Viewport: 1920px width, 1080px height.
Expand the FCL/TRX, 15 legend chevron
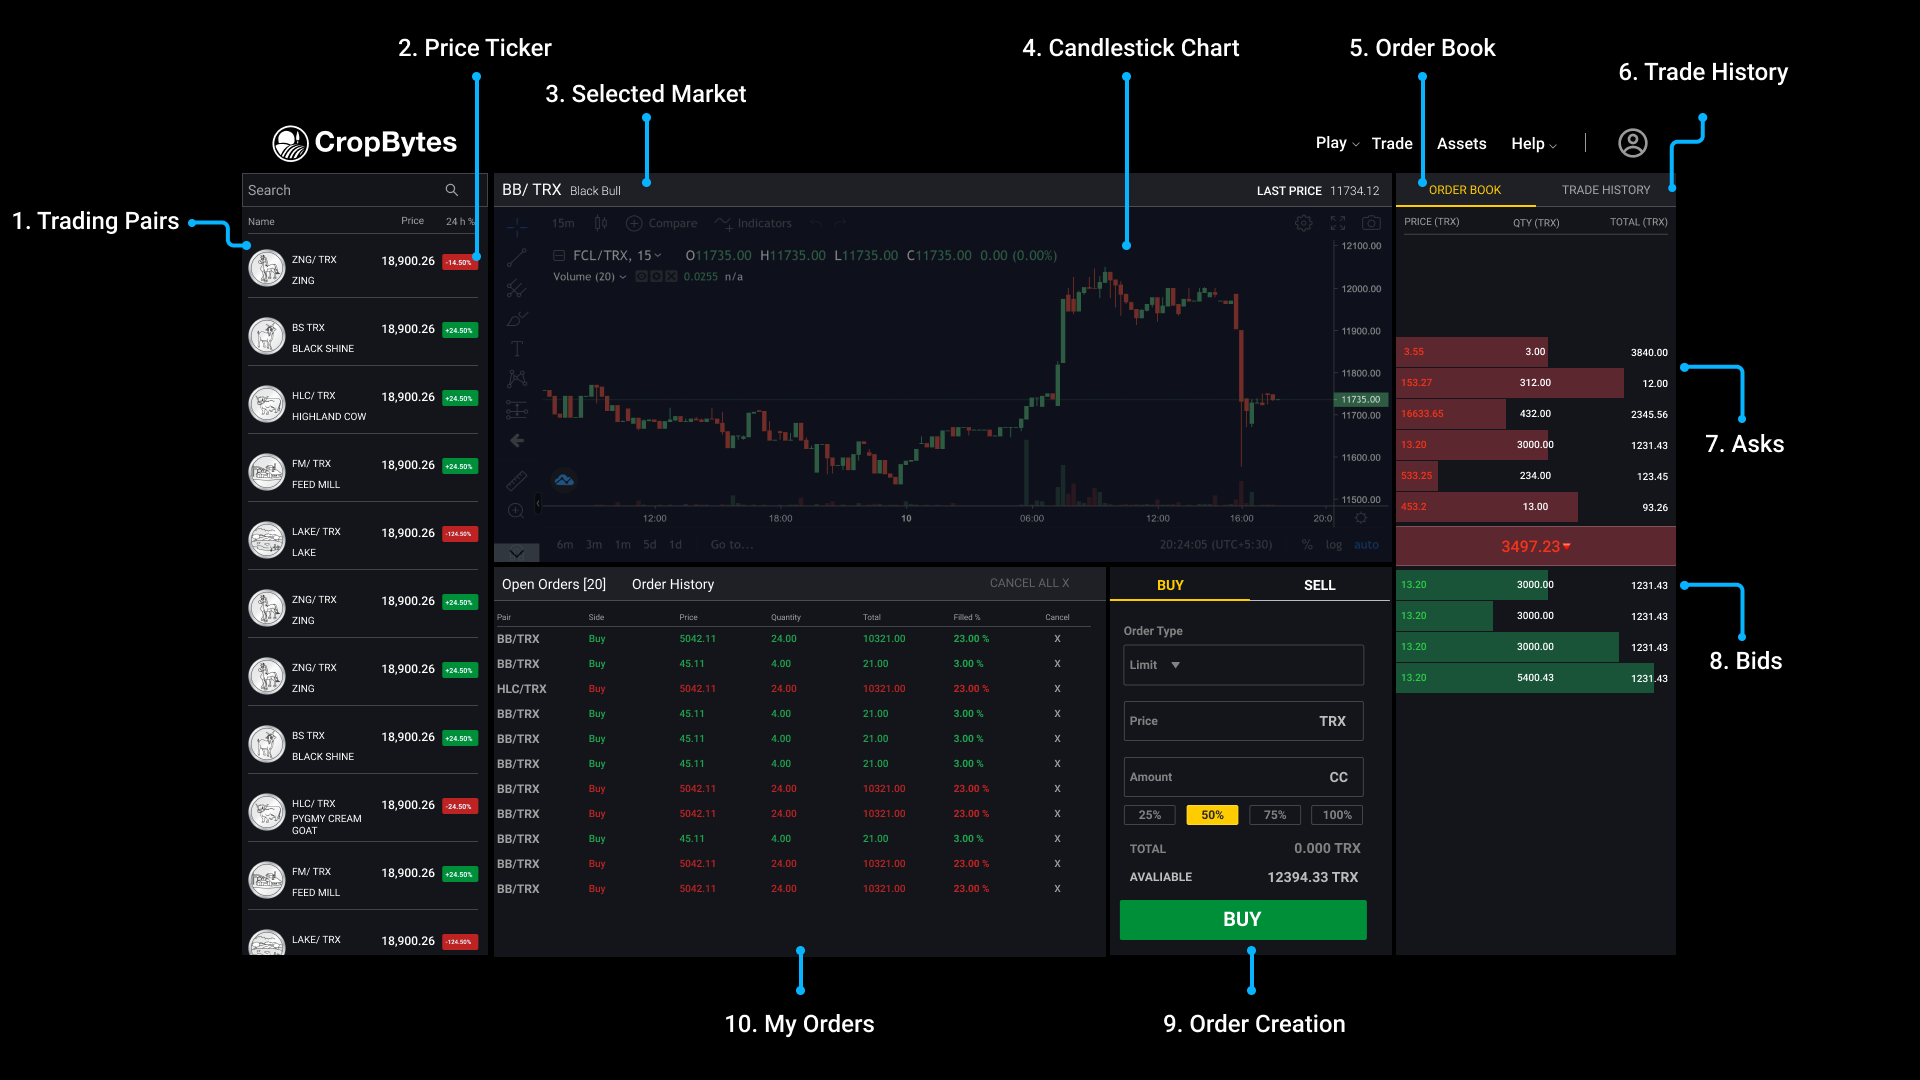tap(658, 256)
